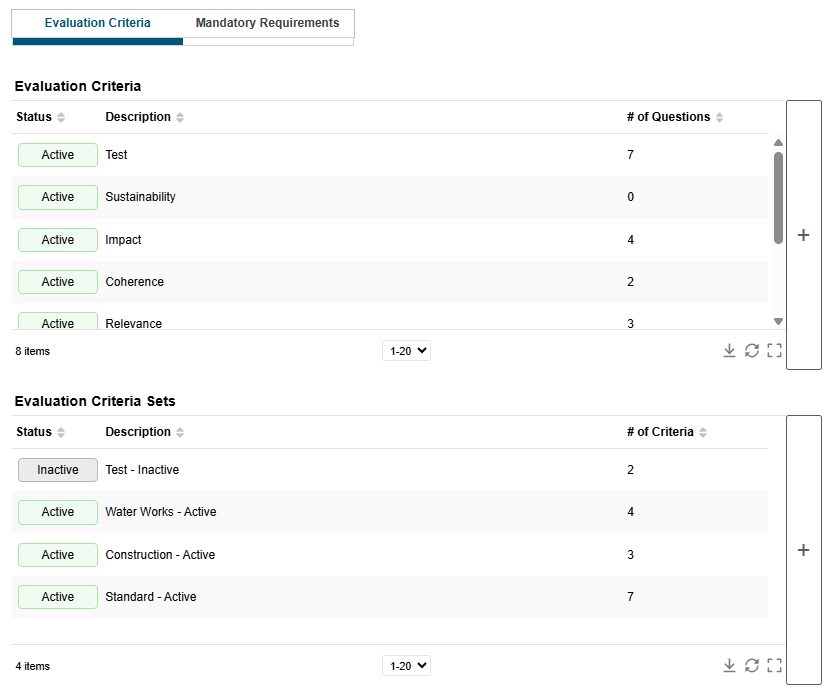Toggle the Active status of Impact
Viewport: 829px width, 696px height.
point(58,240)
